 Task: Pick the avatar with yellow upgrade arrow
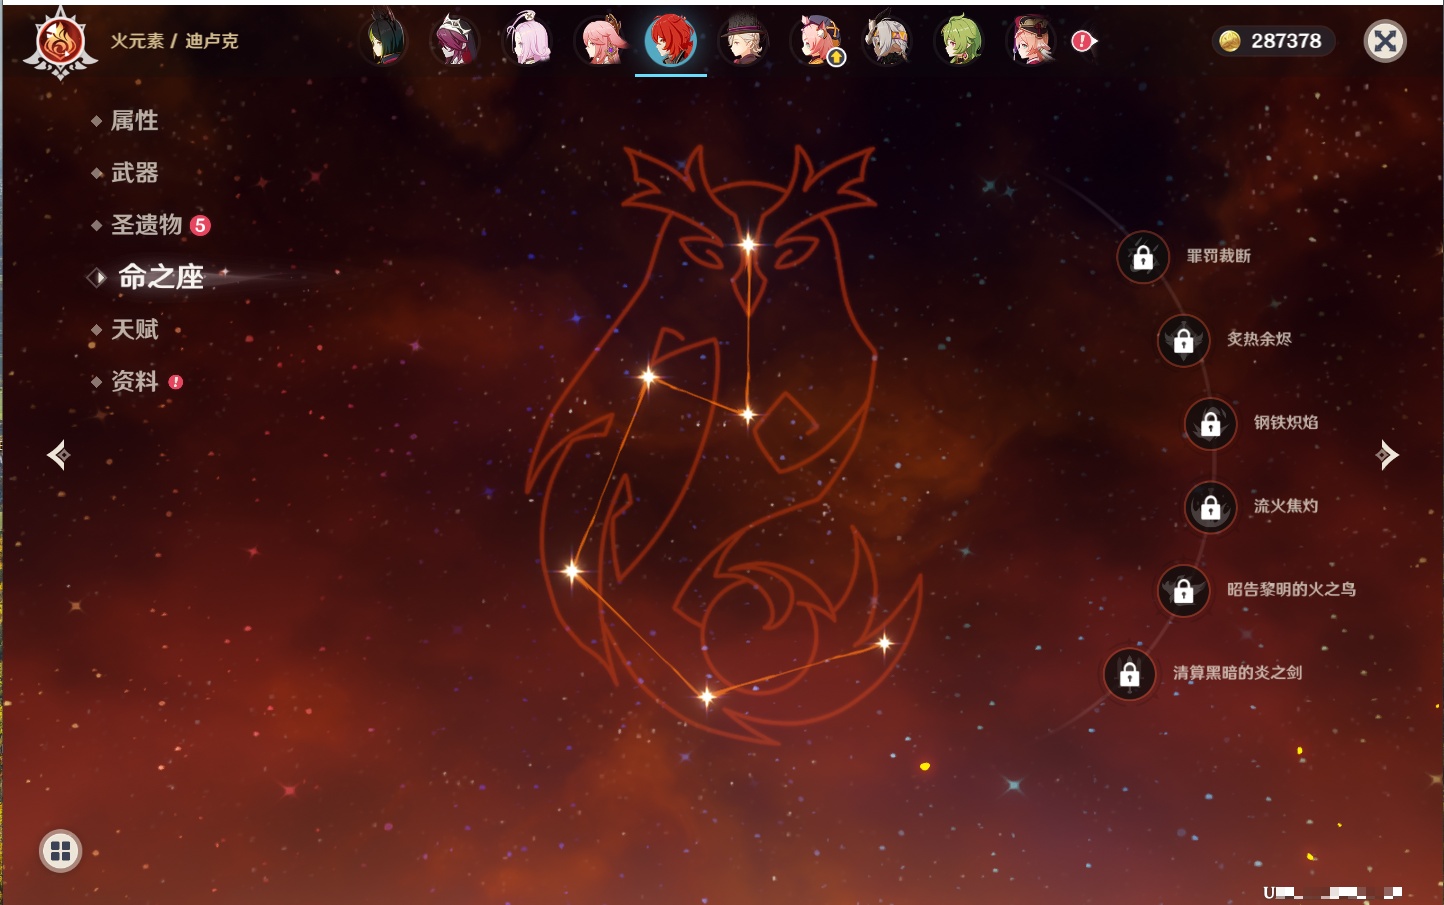pos(817,41)
